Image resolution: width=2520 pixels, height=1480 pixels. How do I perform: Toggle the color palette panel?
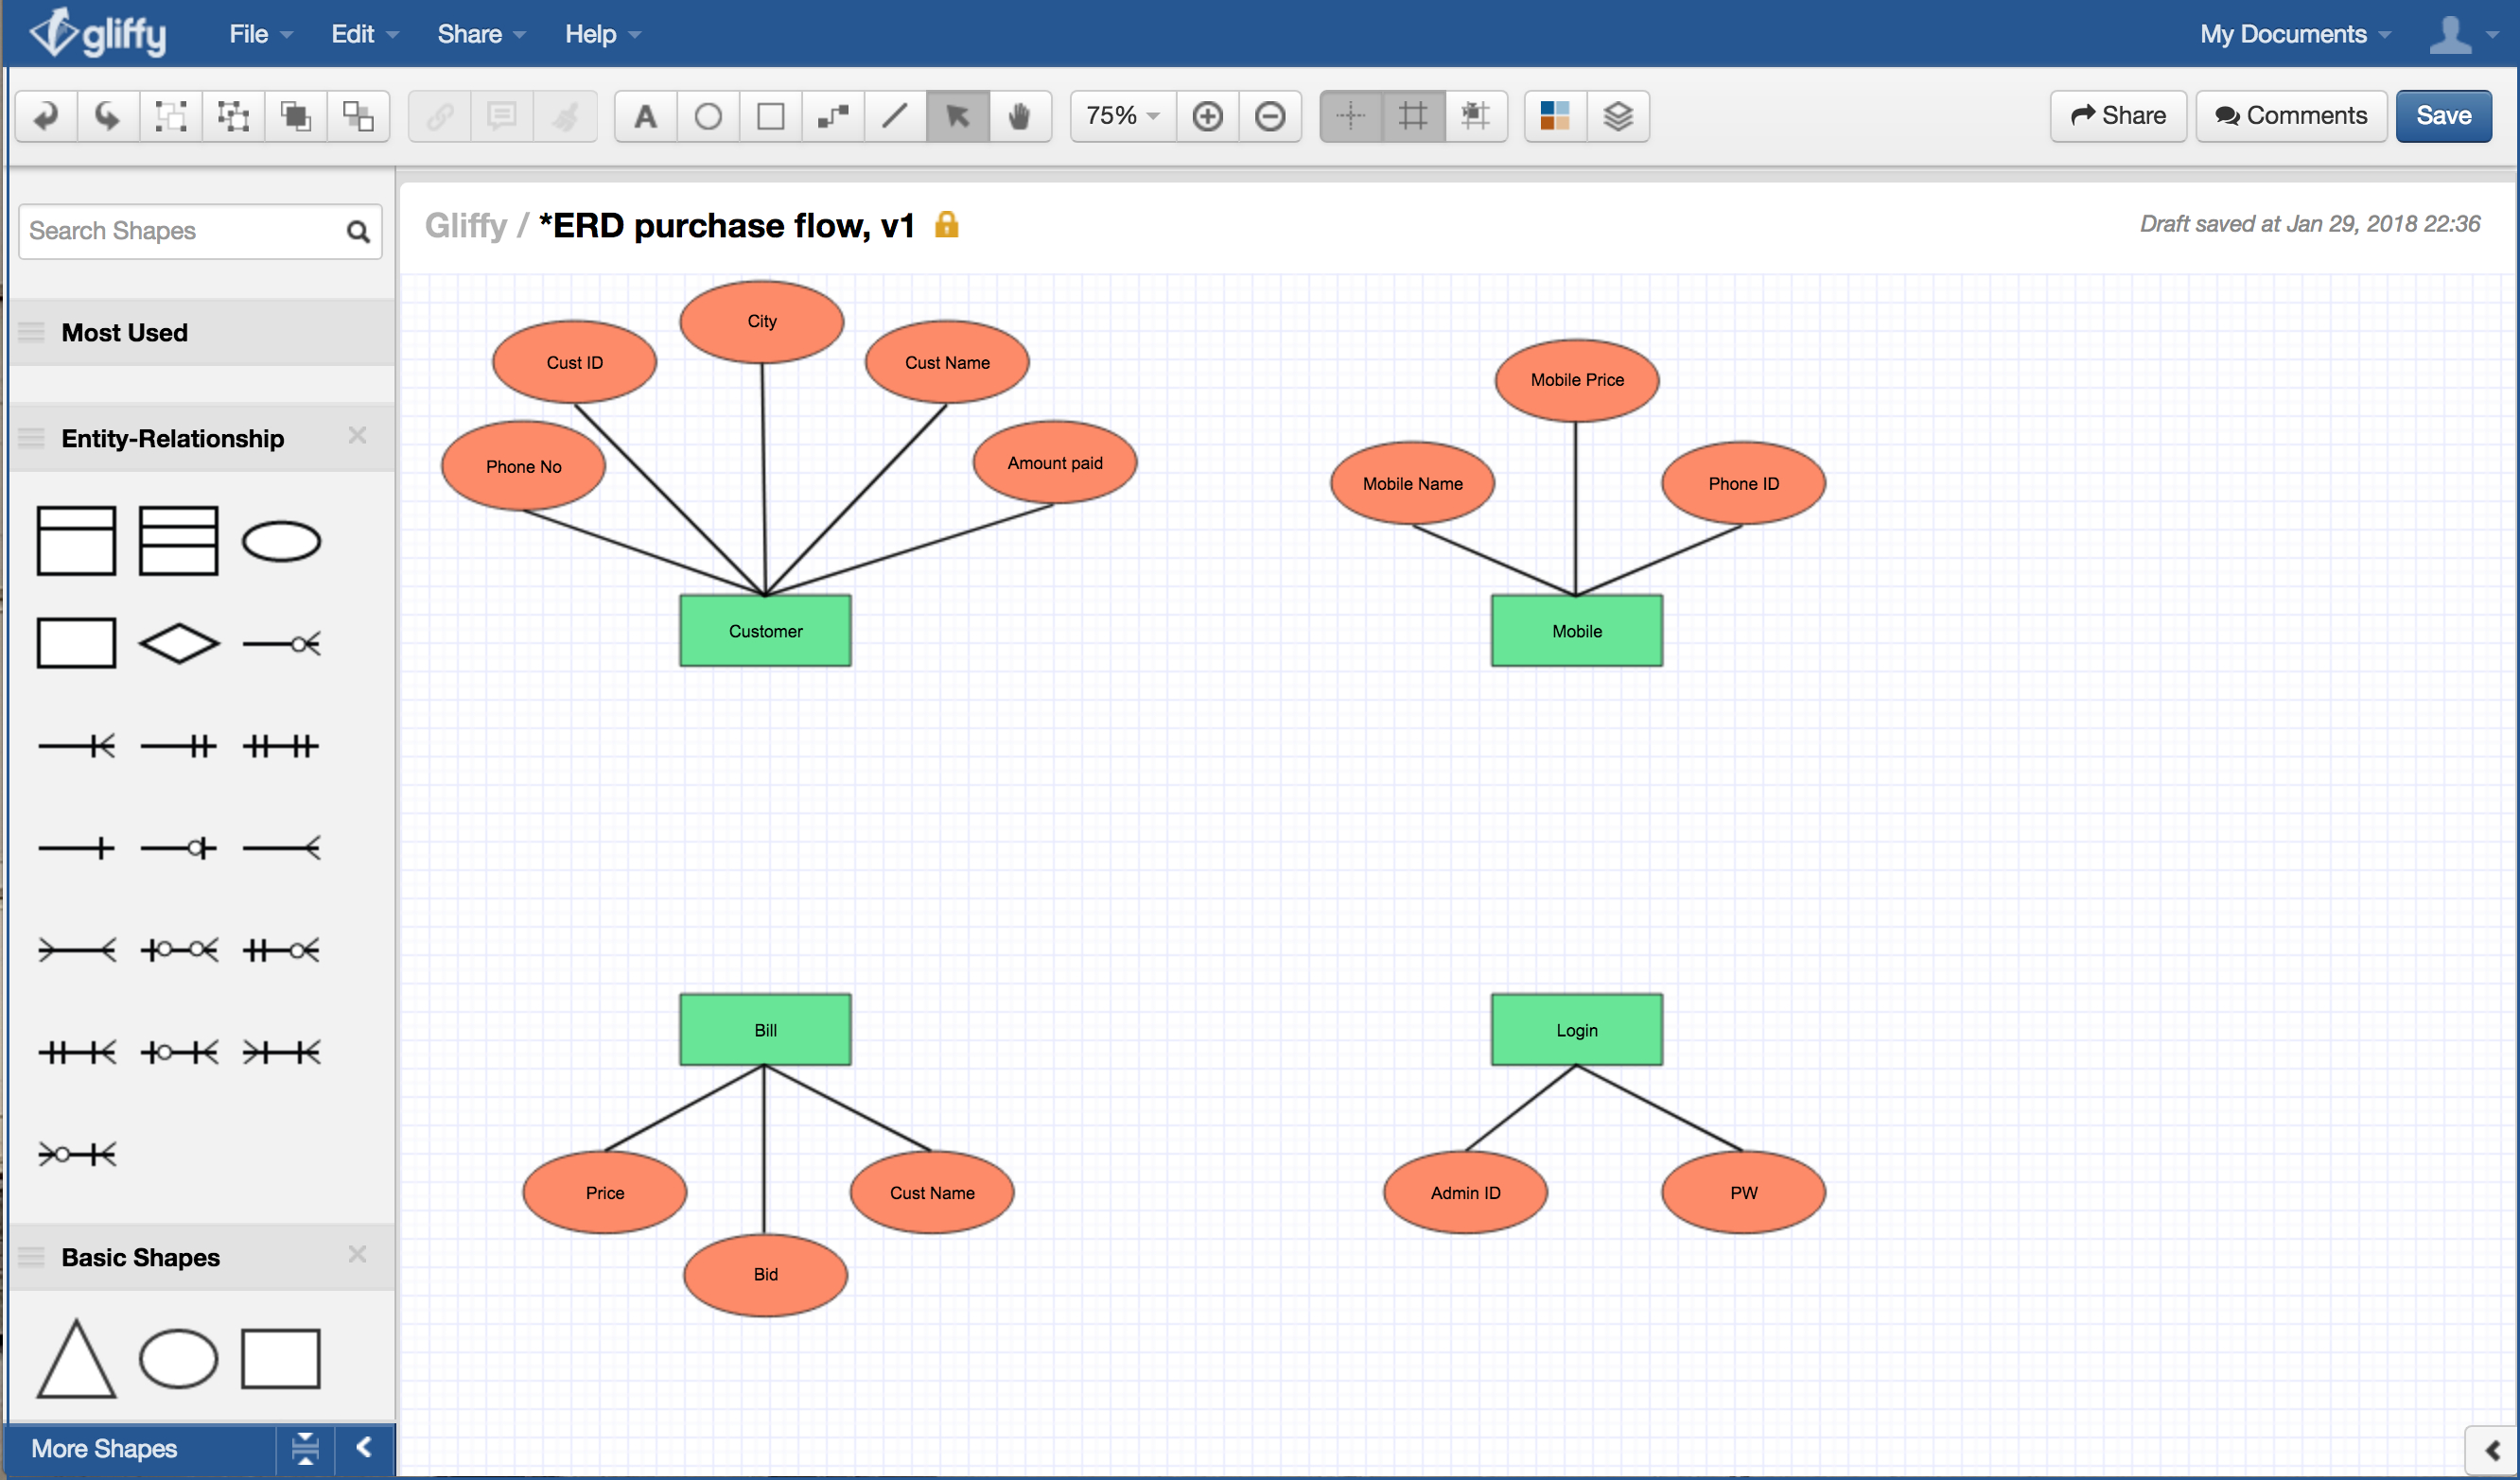point(1554,114)
